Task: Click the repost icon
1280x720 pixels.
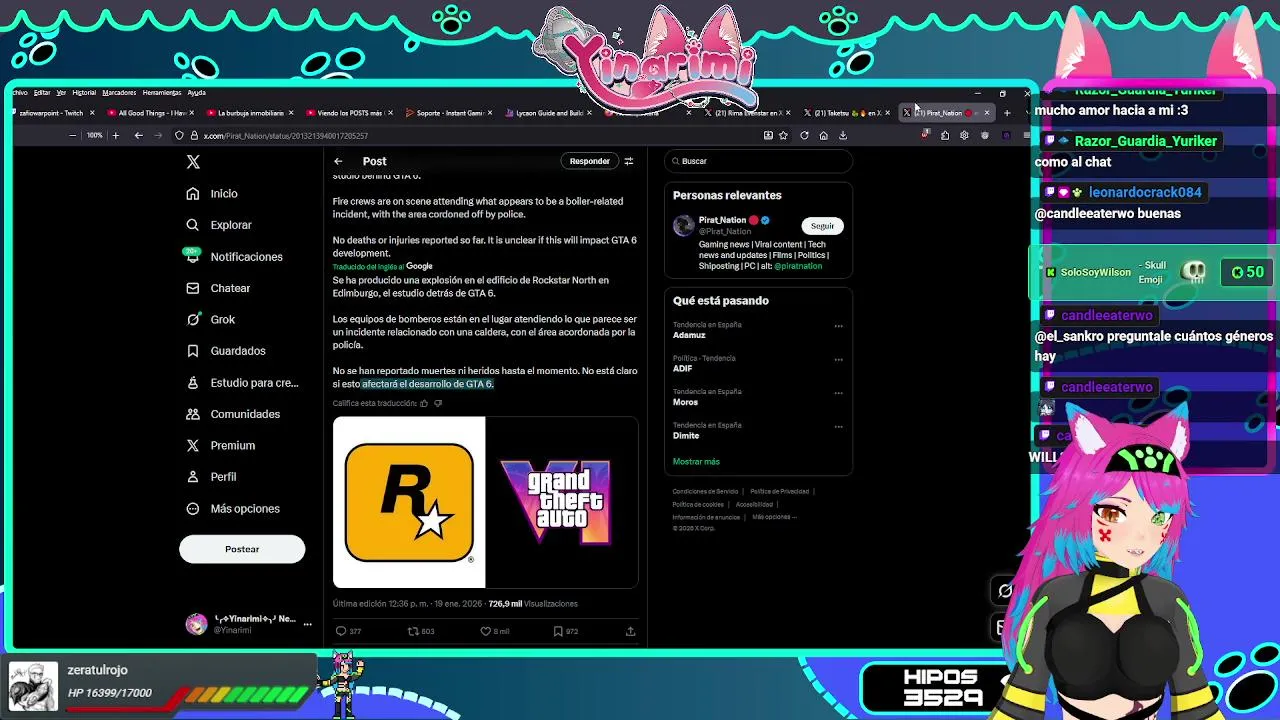Action: (x=413, y=631)
